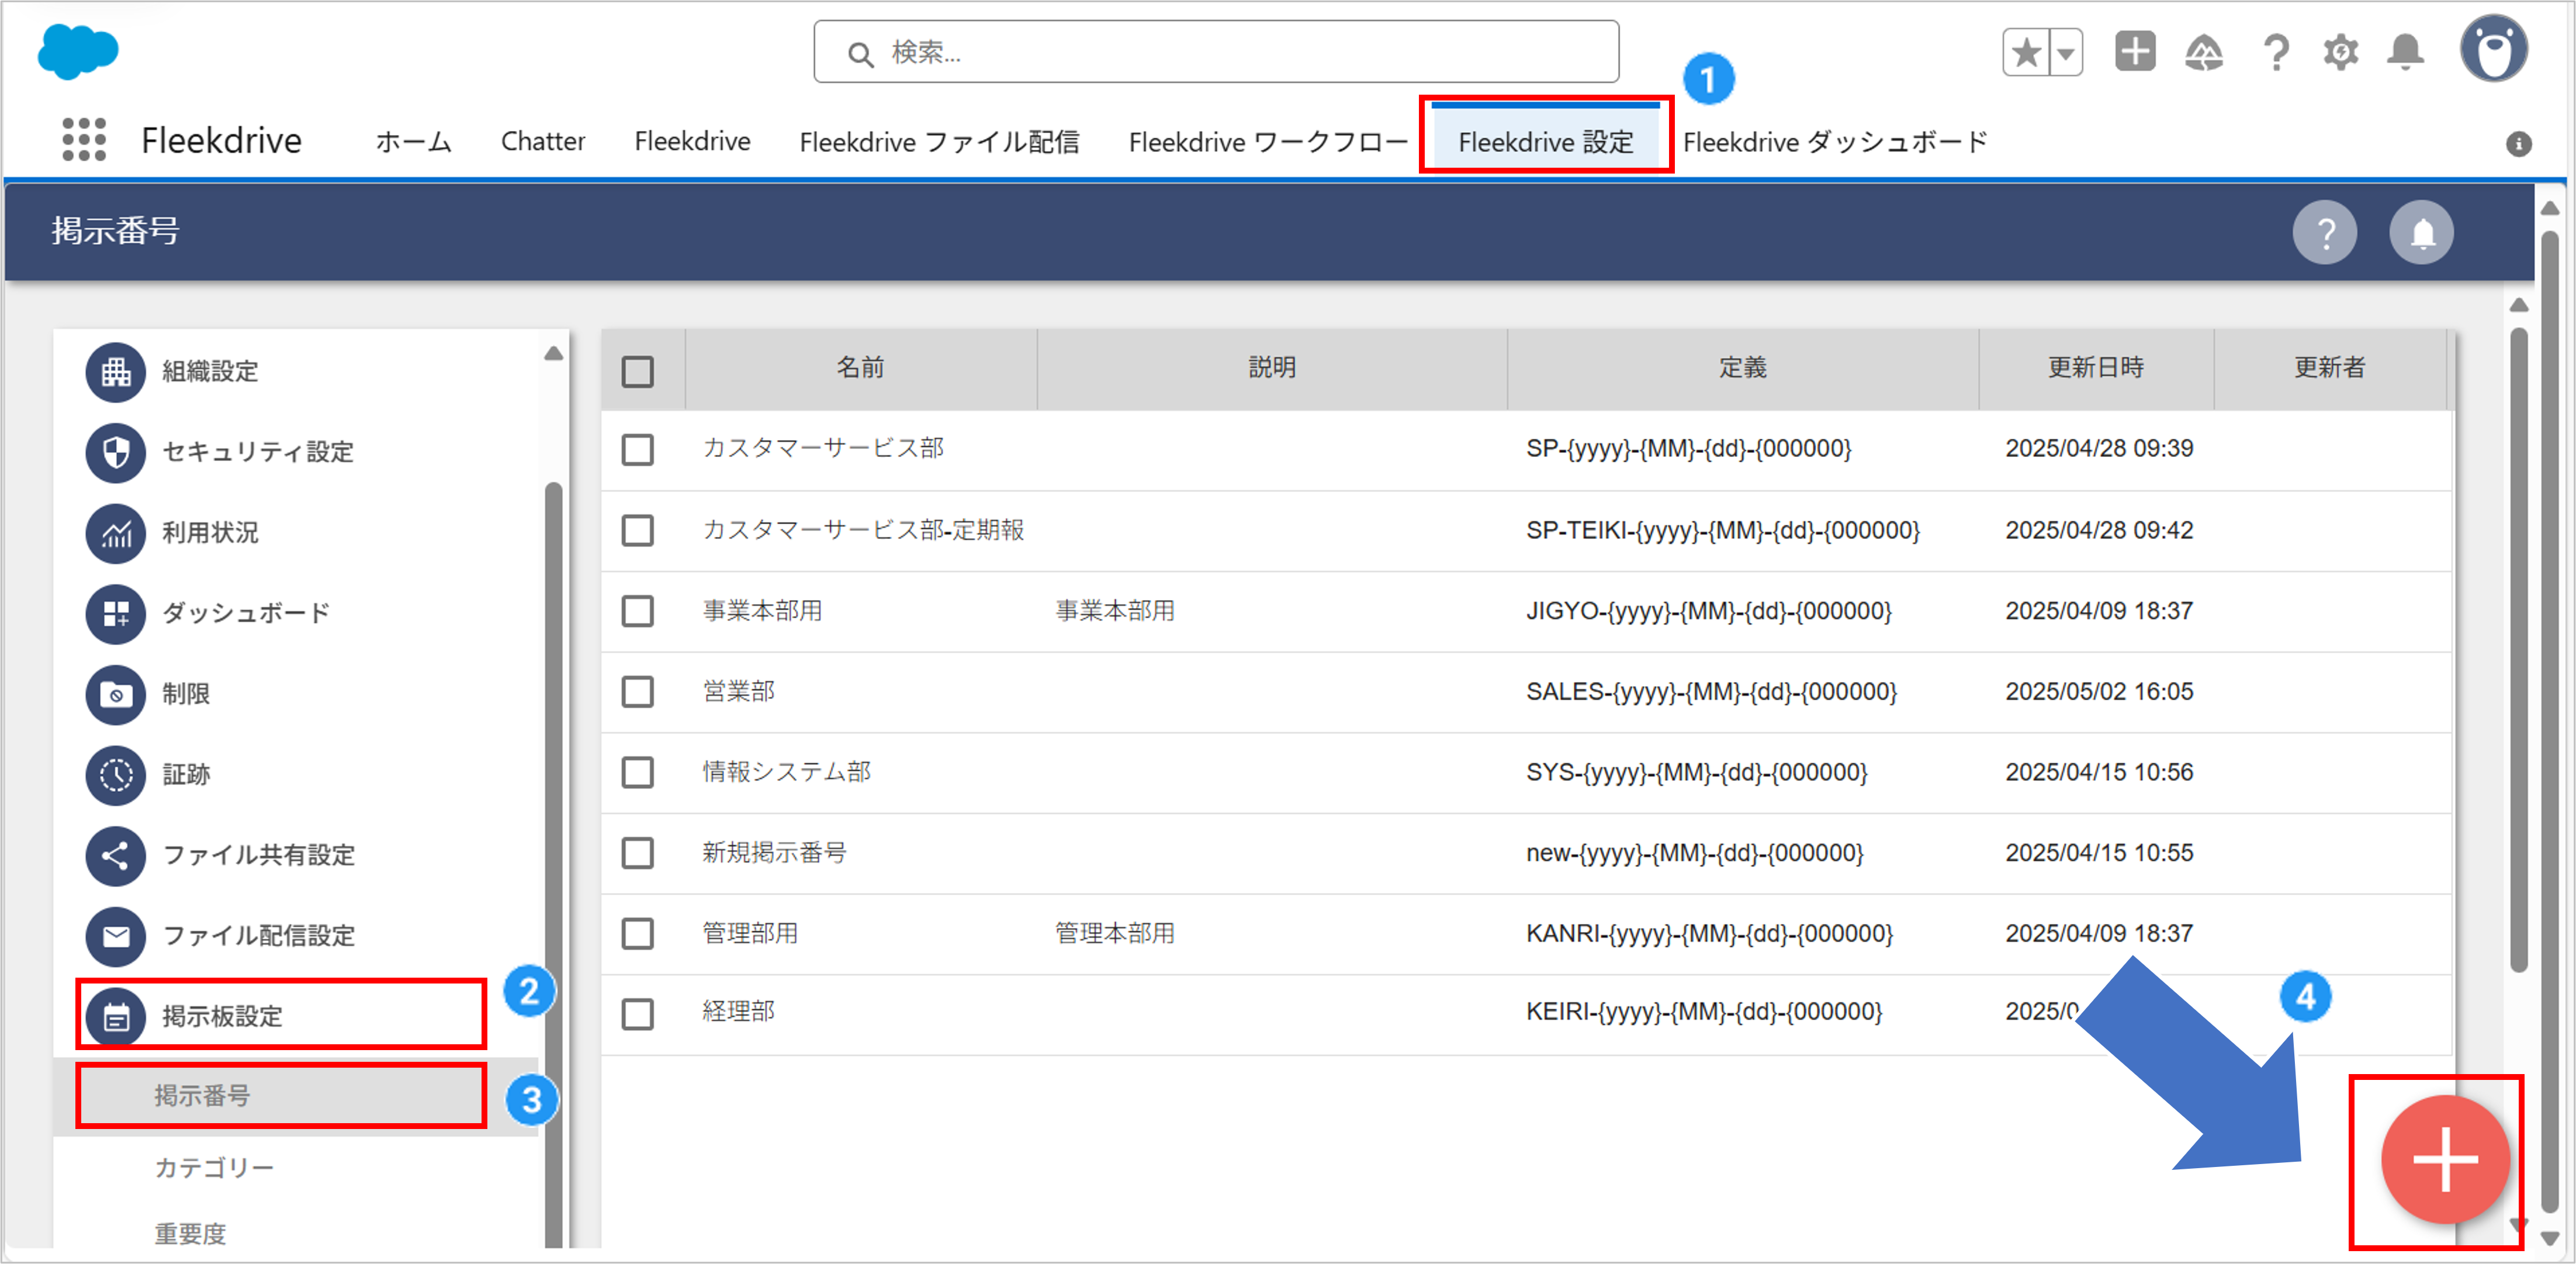Open the Trailhead guidance icon
The image size is (2576, 1264).
(x=2204, y=52)
